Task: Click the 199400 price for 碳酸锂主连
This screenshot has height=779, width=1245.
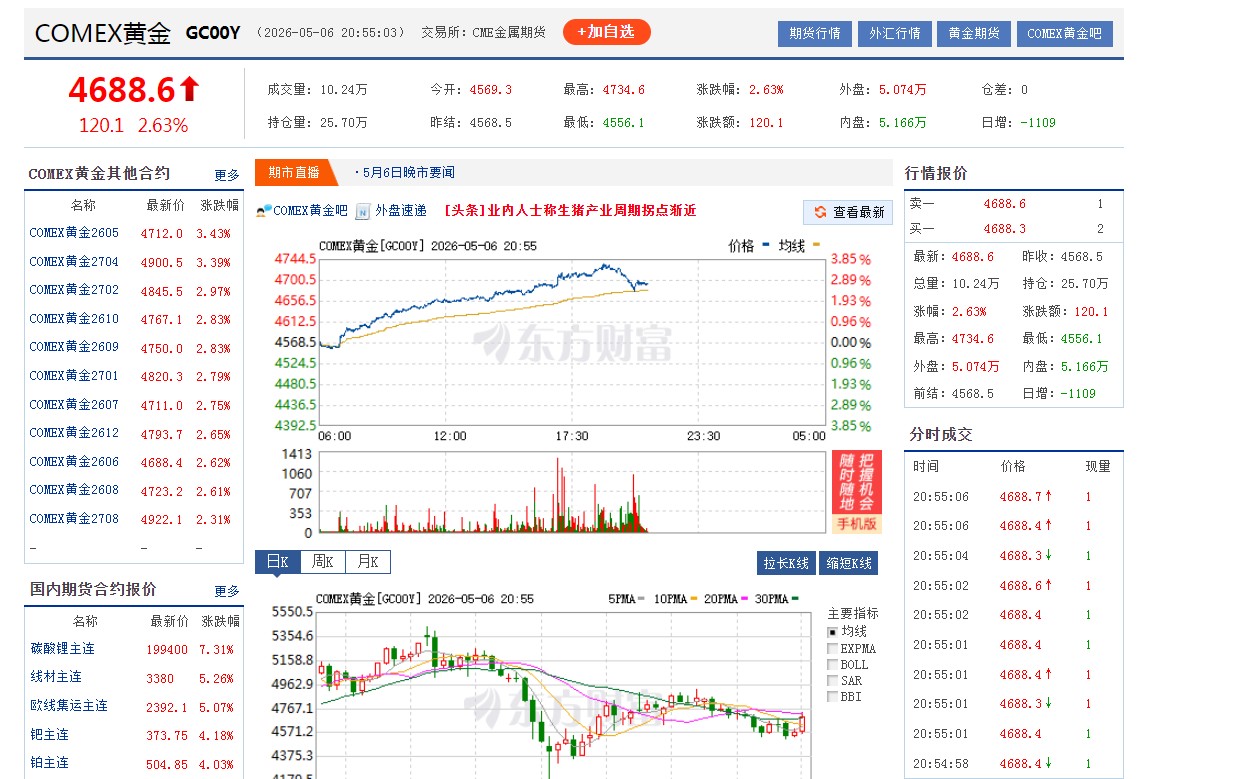Action: (167, 650)
